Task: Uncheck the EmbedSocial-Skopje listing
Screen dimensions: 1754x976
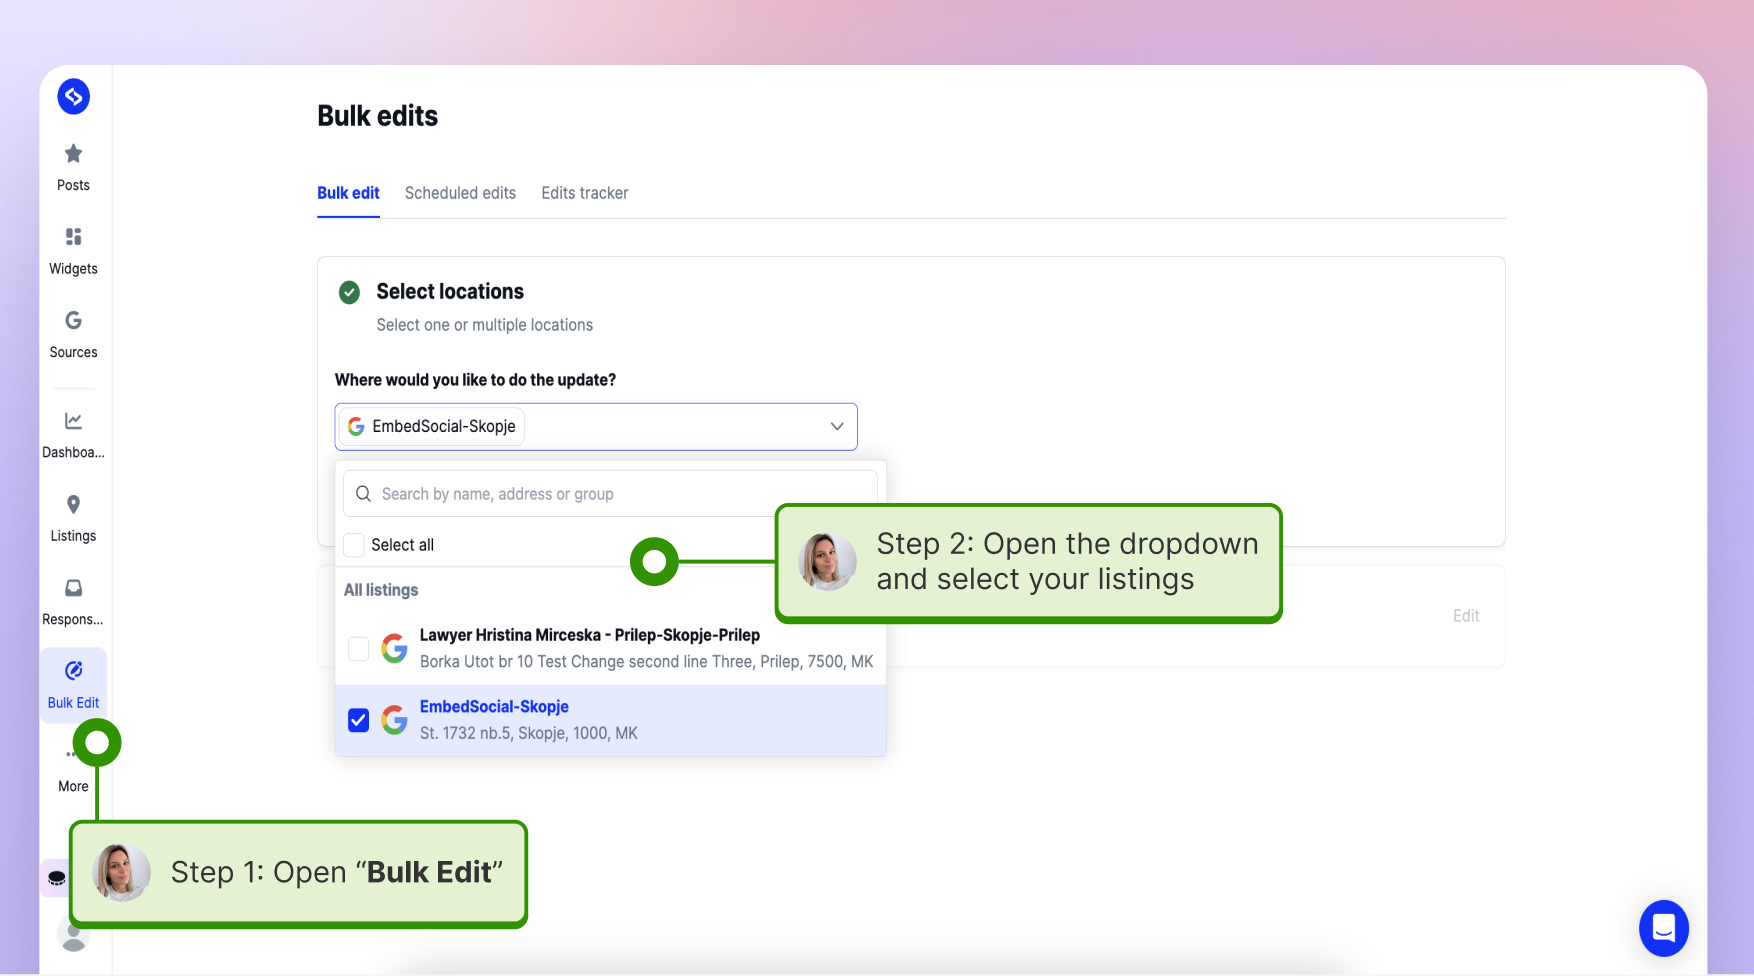Action: click(x=358, y=720)
